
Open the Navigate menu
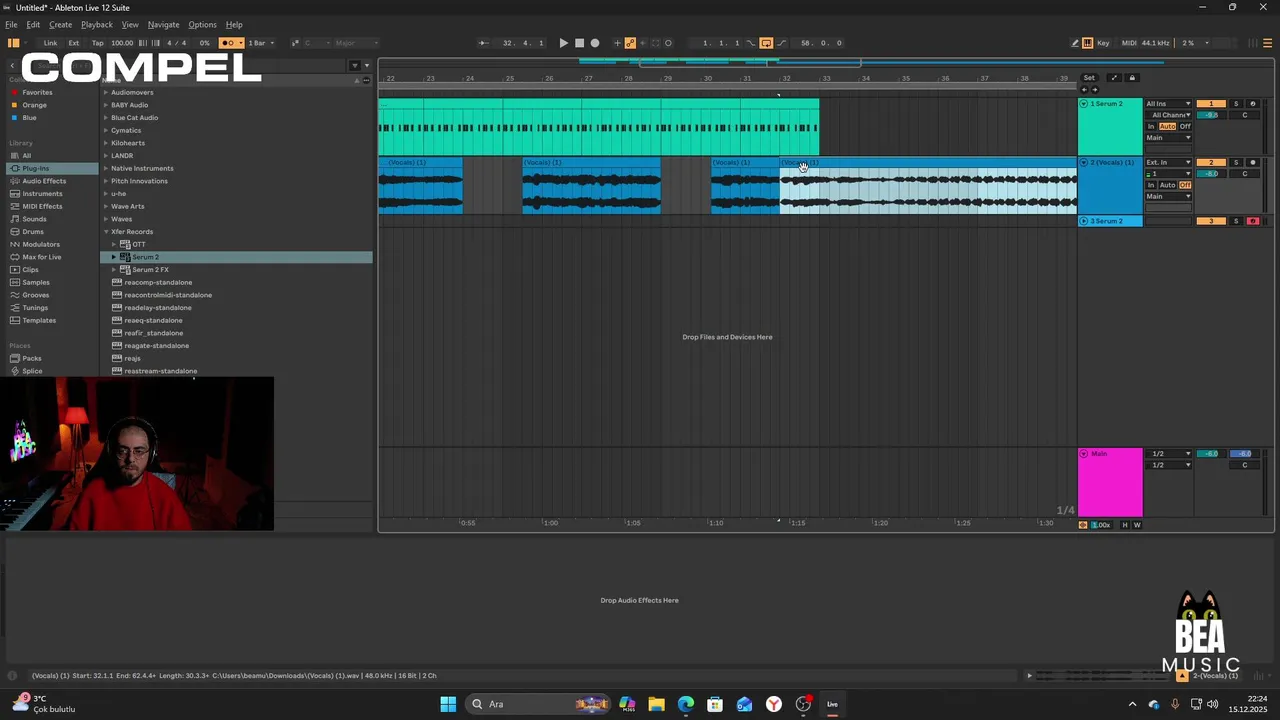pyautogui.click(x=163, y=24)
